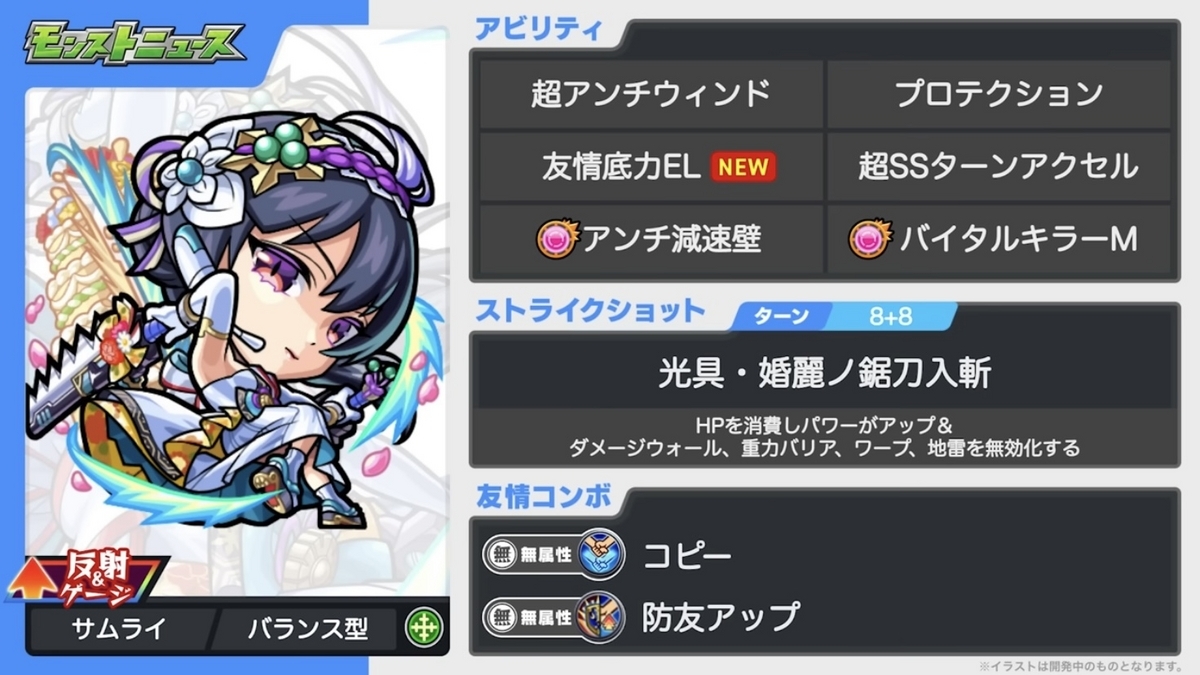Click the 無属性 badge next to 防友アップ
The height and width of the screenshot is (675, 1200).
point(531,615)
